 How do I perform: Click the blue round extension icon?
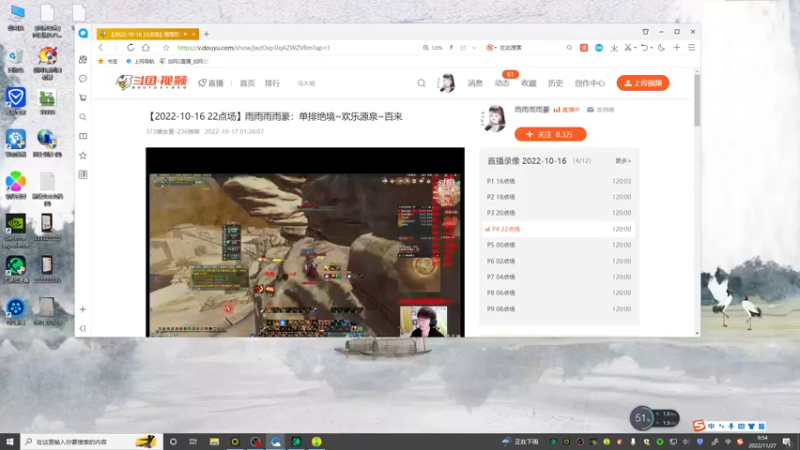pyautogui.click(x=599, y=47)
